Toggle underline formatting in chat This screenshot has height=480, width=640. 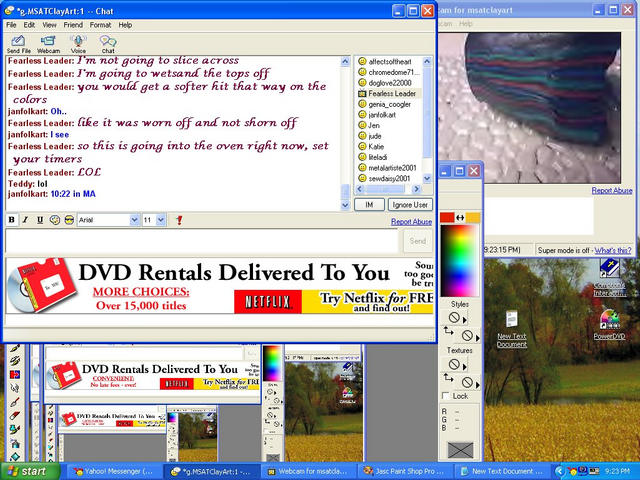tap(40, 220)
